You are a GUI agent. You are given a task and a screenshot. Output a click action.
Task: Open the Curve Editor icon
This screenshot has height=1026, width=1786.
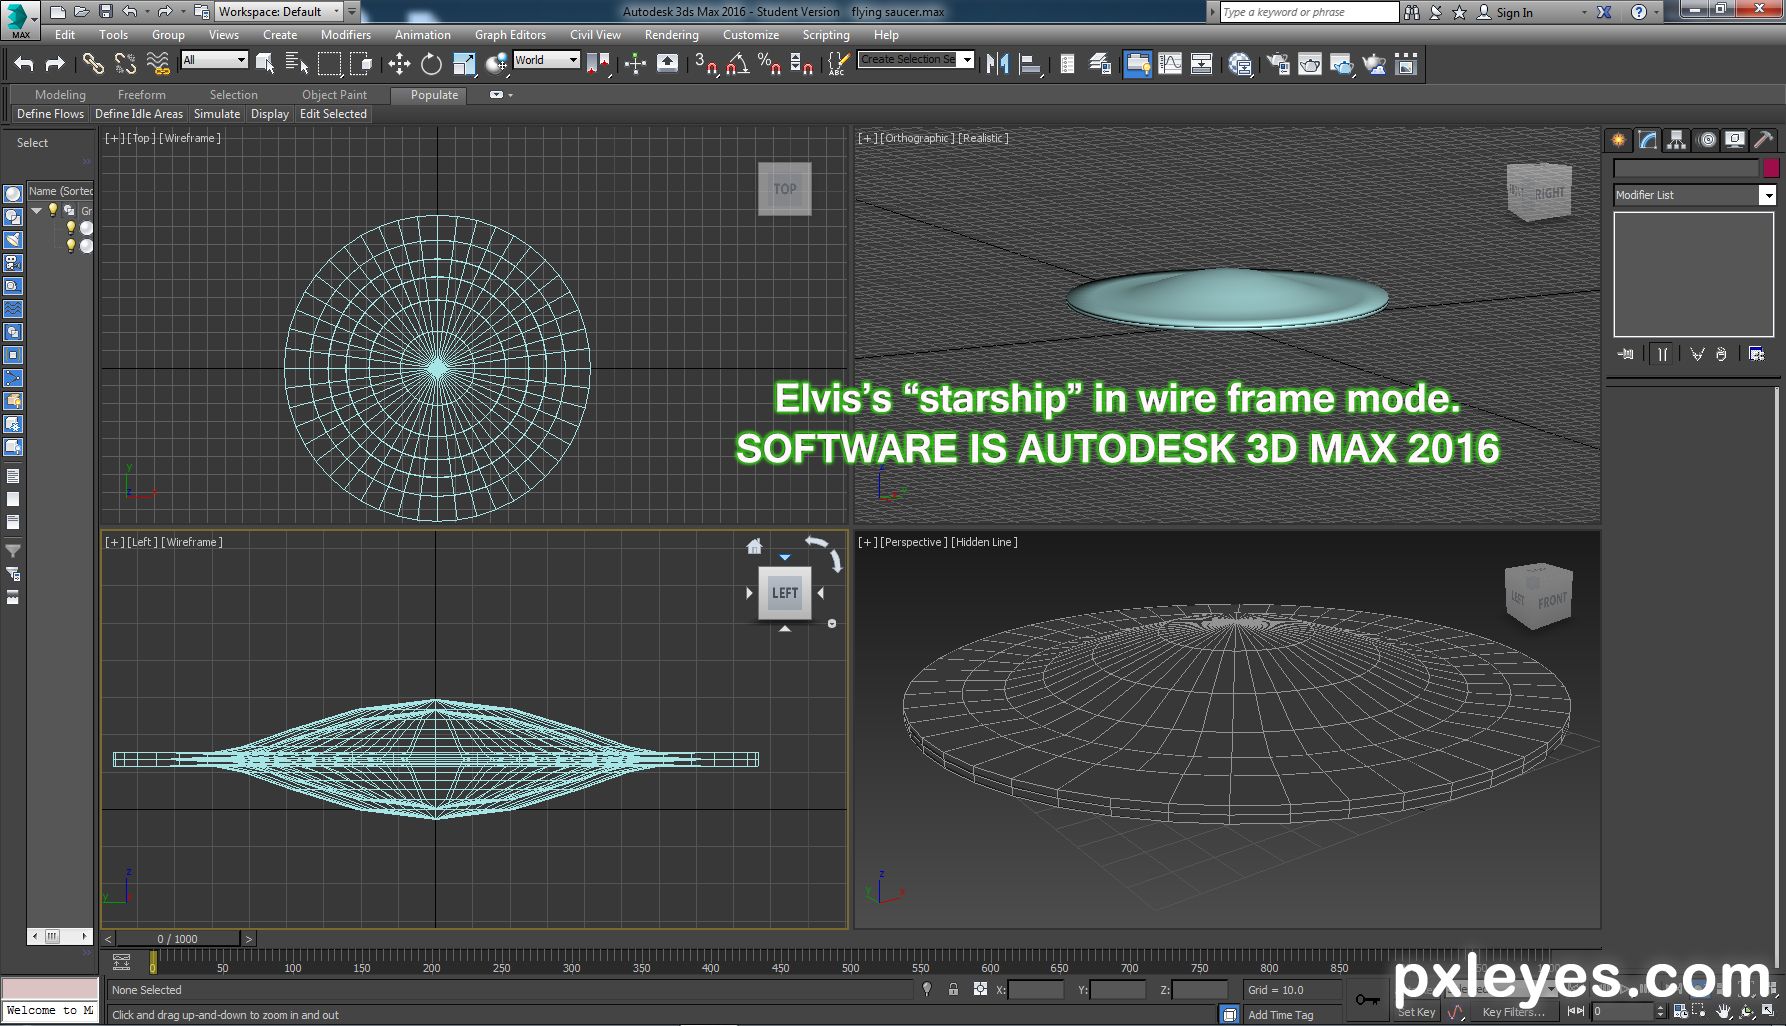coord(1169,64)
